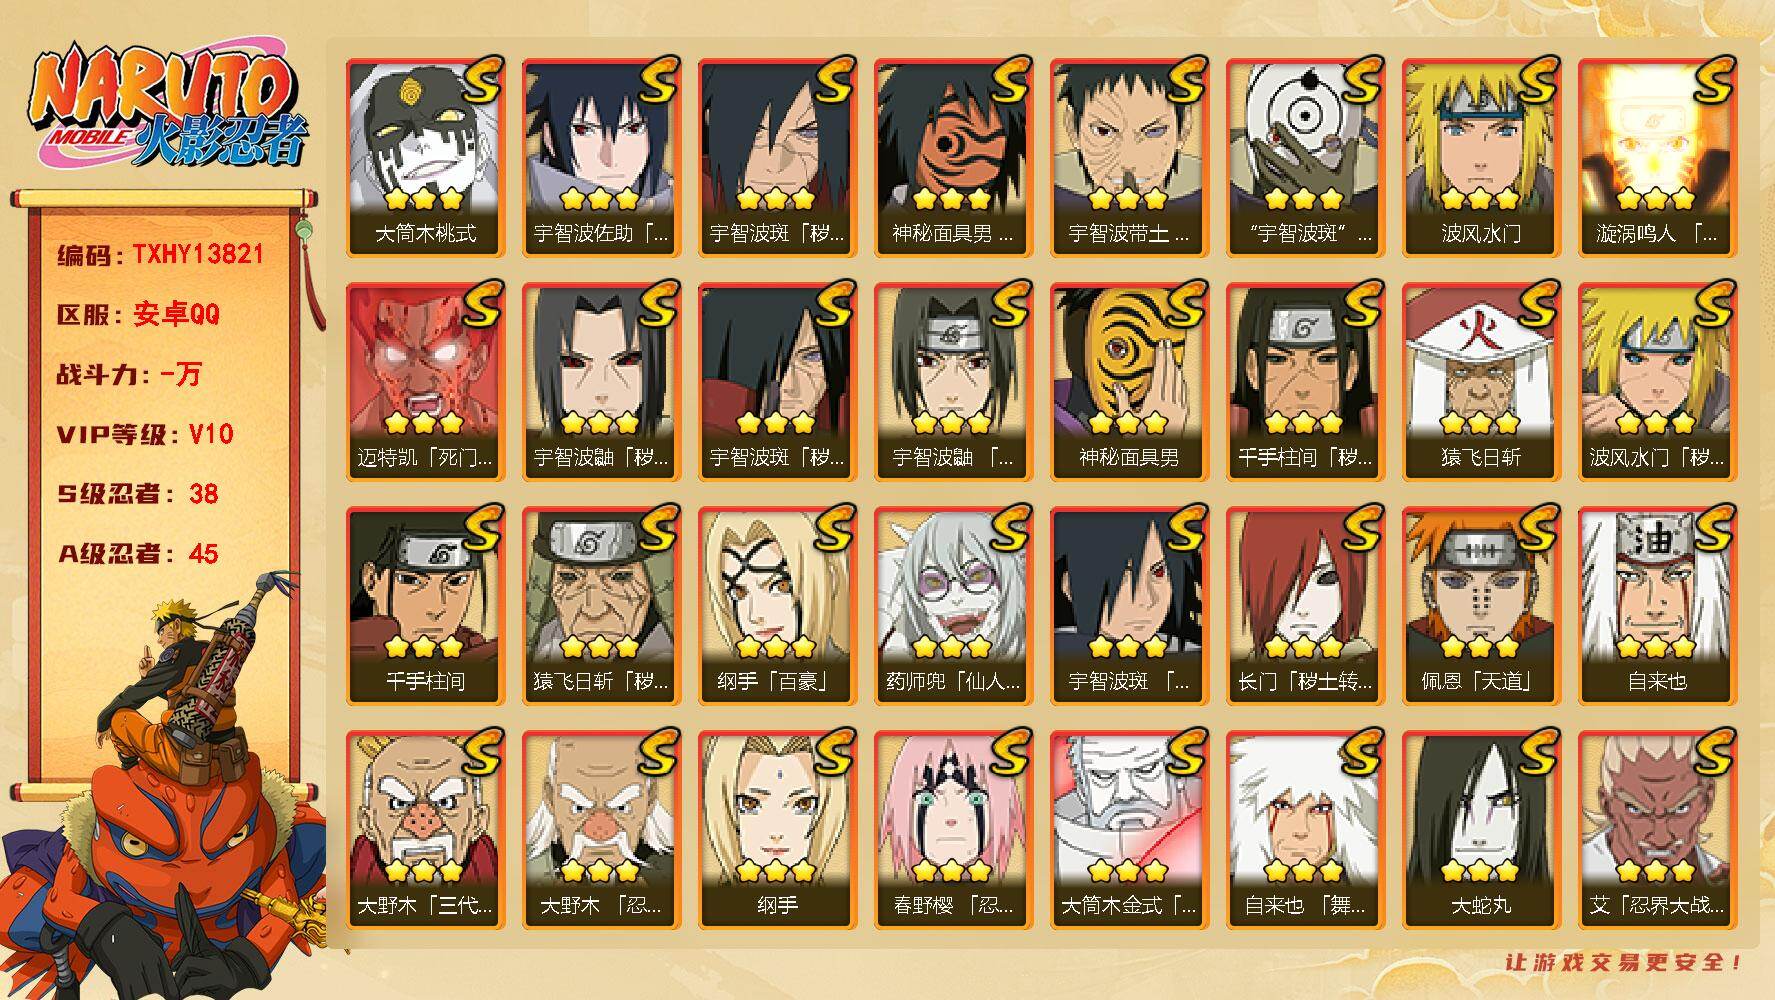Open the 千手柱间 card in third row
1775x1000 pixels.
click(425, 606)
